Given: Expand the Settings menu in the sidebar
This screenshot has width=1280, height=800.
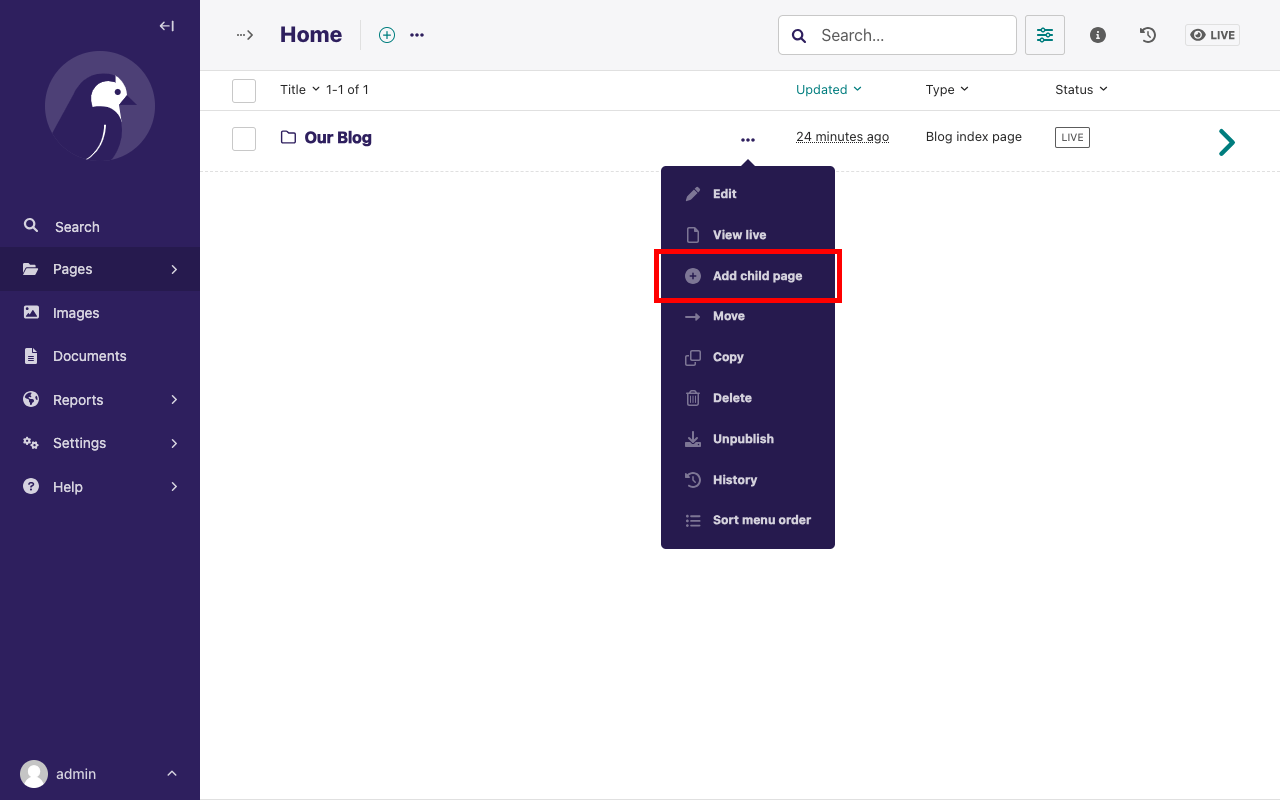Looking at the screenshot, I should pyautogui.click(x=80, y=443).
